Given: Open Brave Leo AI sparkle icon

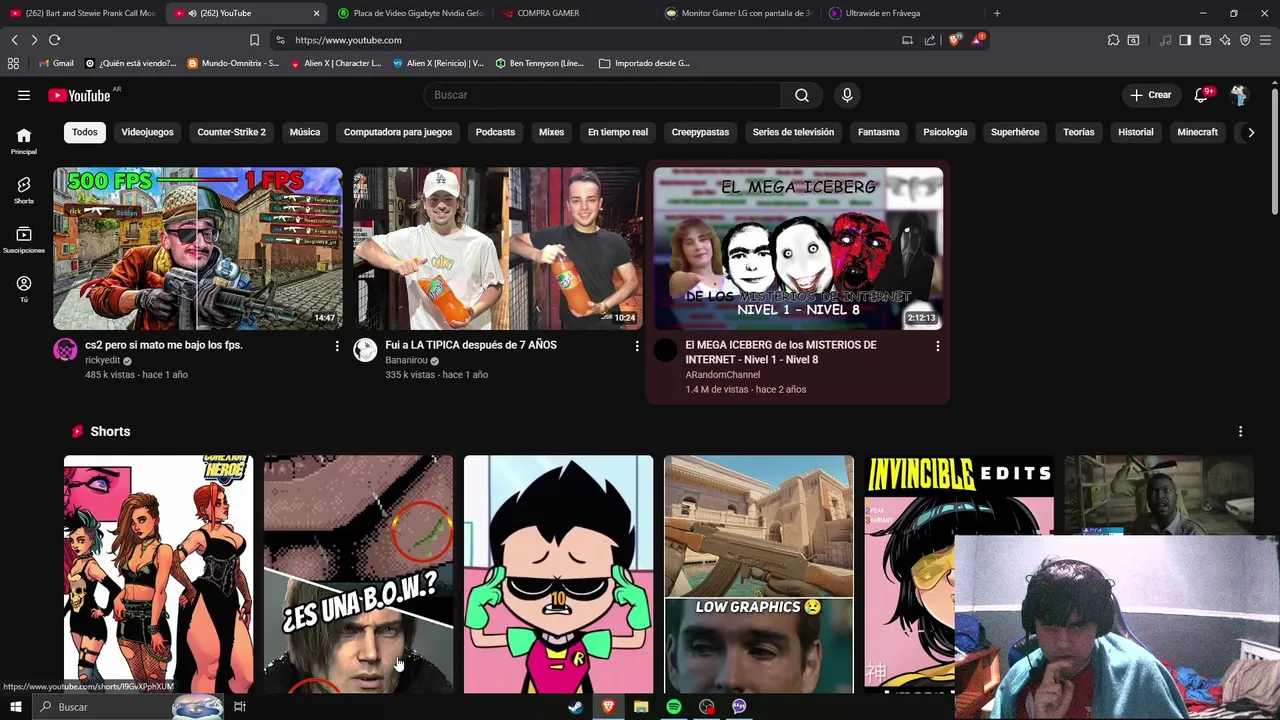Looking at the screenshot, I should (1225, 40).
